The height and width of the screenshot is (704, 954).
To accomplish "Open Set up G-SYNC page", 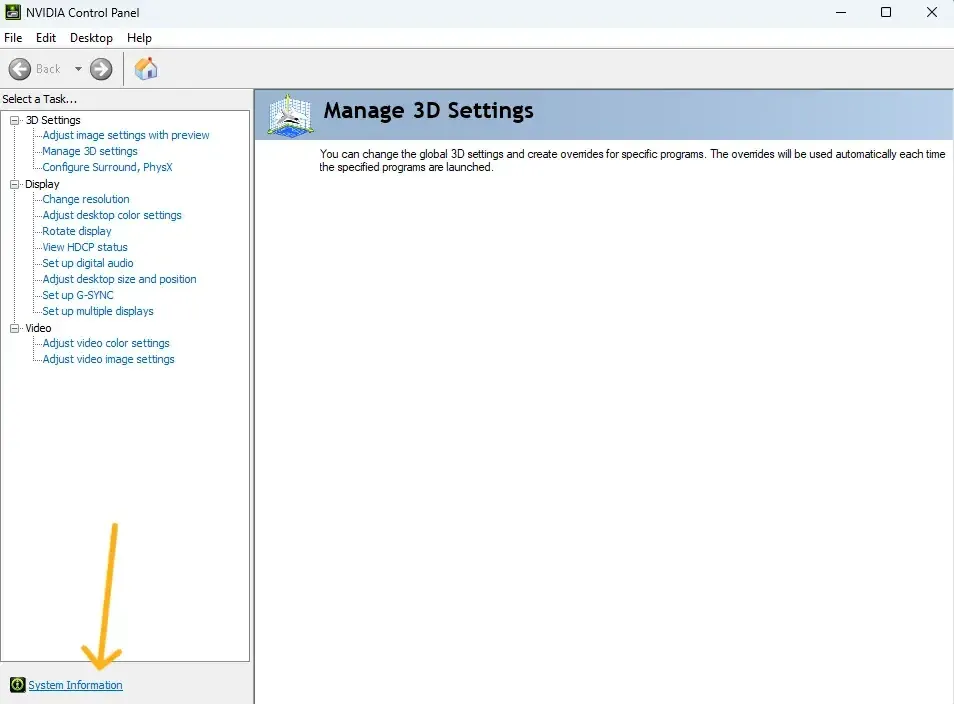I will point(78,295).
